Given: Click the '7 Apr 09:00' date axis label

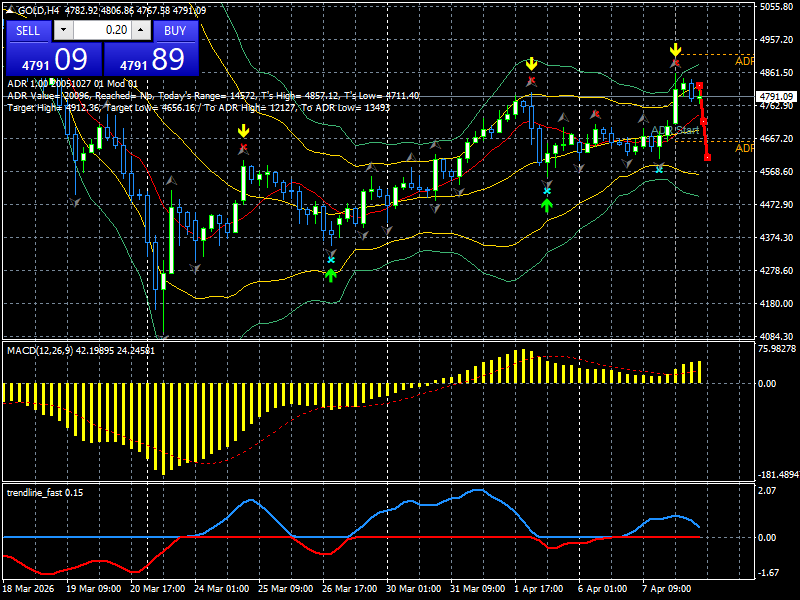Looking at the screenshot, I should click(666, 588).
